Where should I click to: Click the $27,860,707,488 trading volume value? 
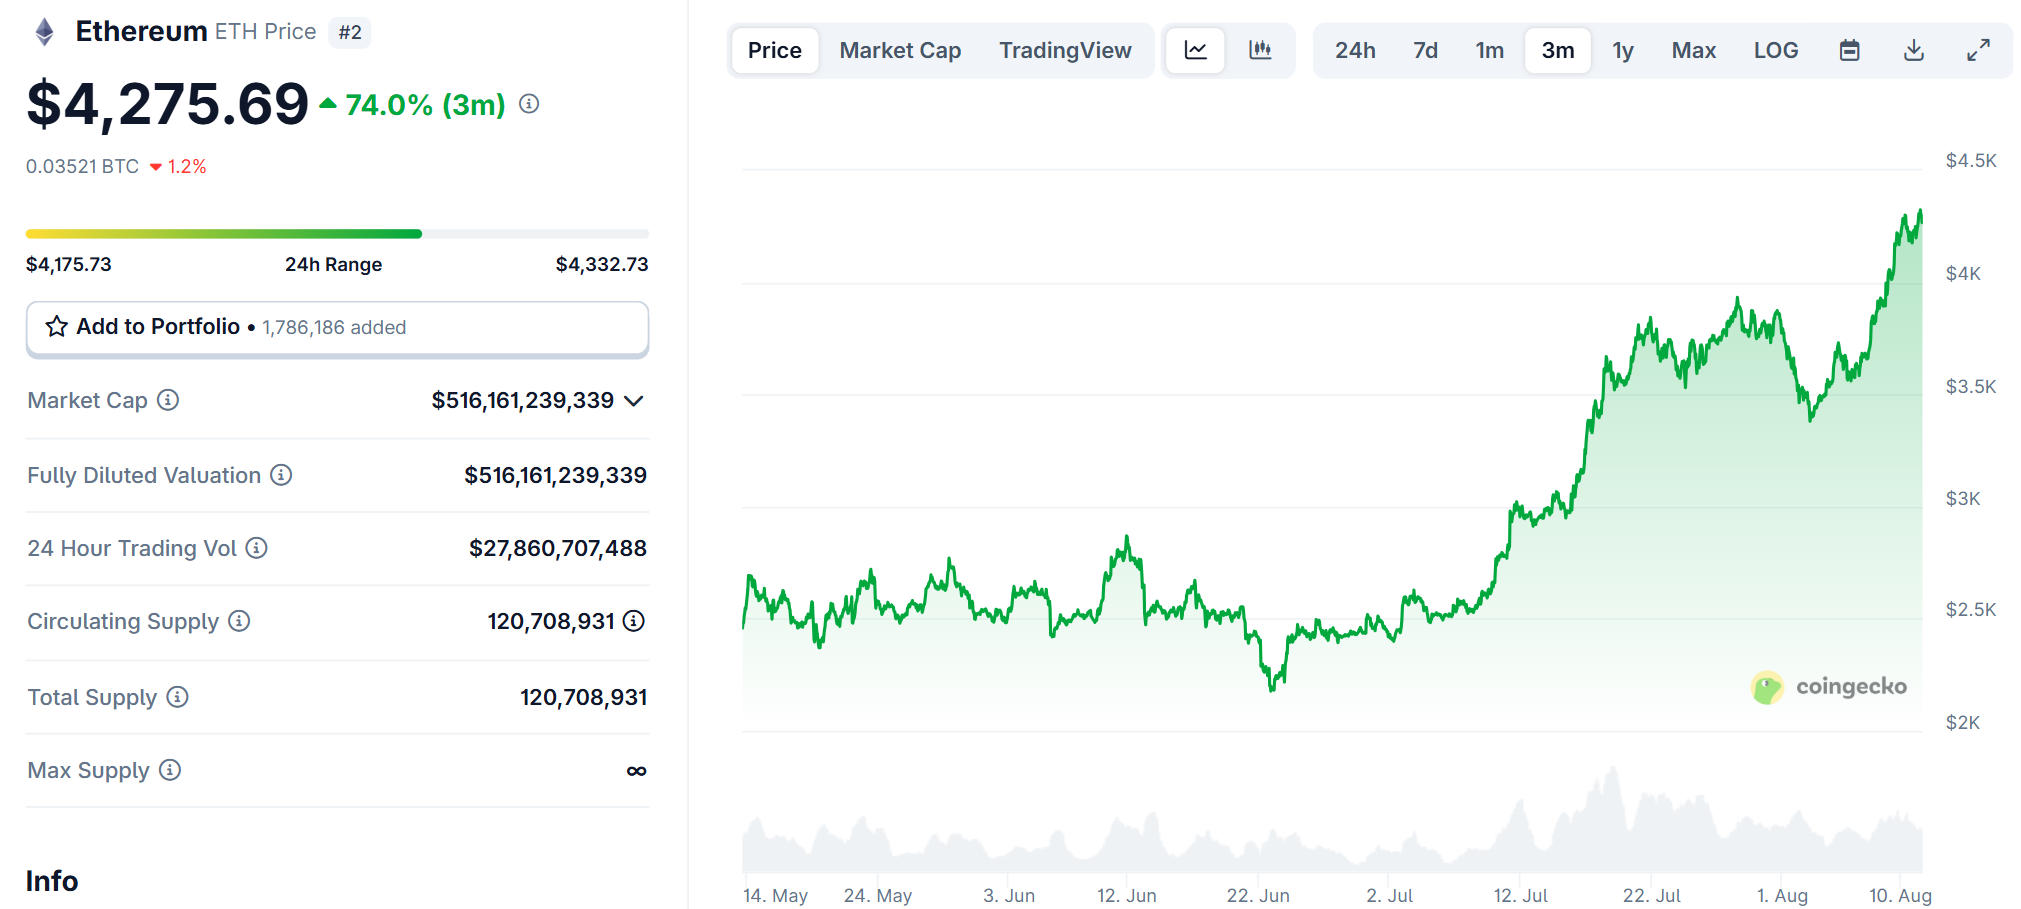(558, 548)
